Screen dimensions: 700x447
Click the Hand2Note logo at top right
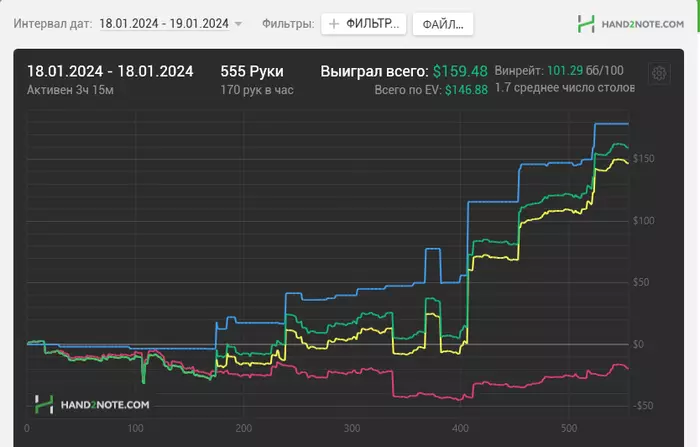[x=630, y=24]
